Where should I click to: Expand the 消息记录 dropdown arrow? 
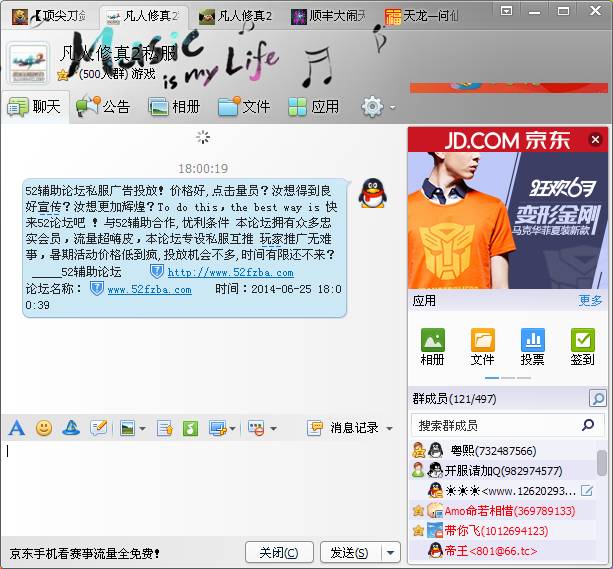pos(389,429)
